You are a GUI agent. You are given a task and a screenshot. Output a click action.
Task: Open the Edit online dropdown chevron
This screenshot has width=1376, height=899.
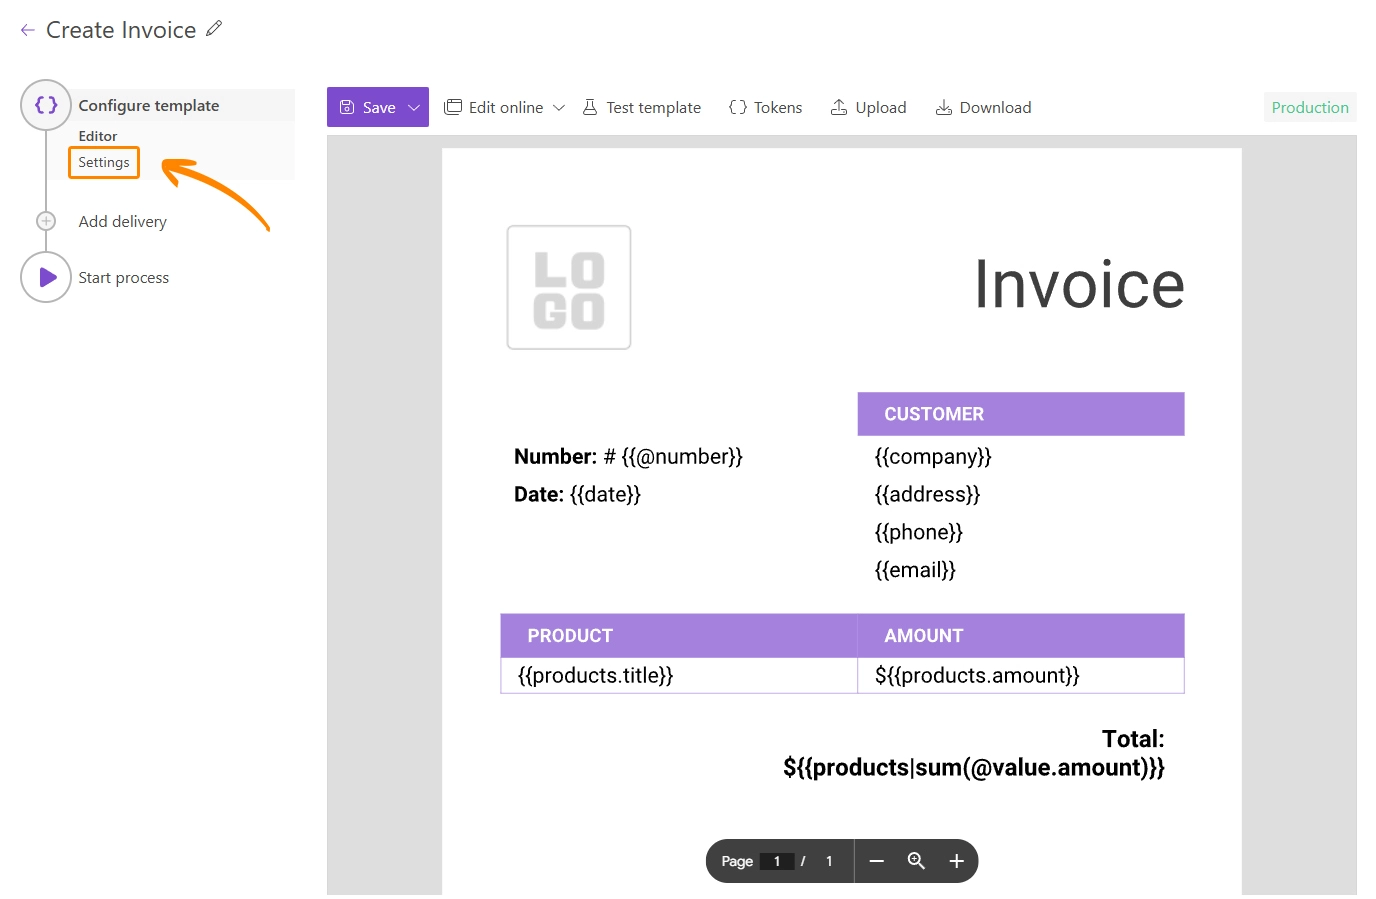pos(559,108)
